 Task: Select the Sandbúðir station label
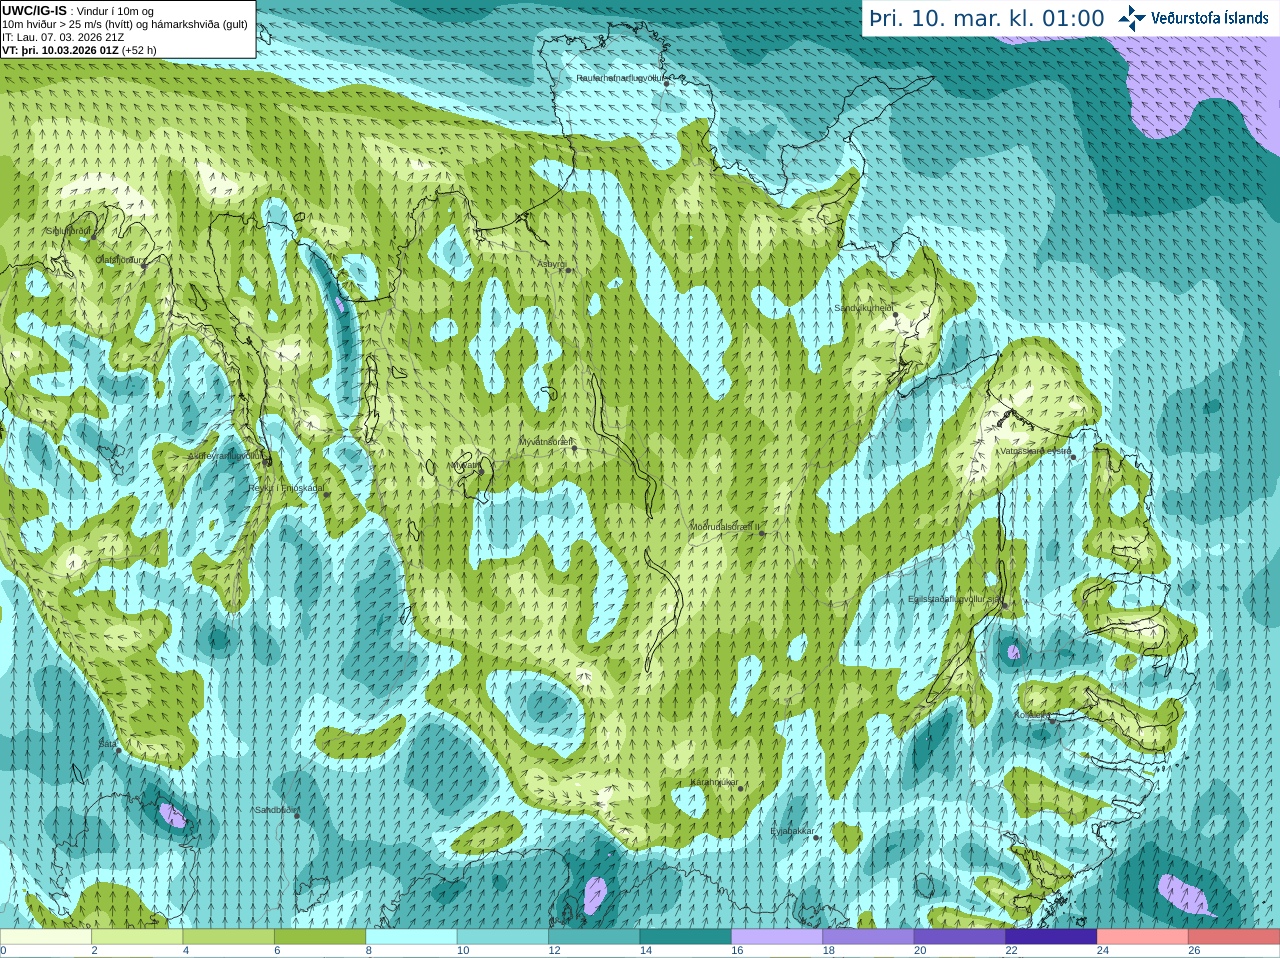277,810
